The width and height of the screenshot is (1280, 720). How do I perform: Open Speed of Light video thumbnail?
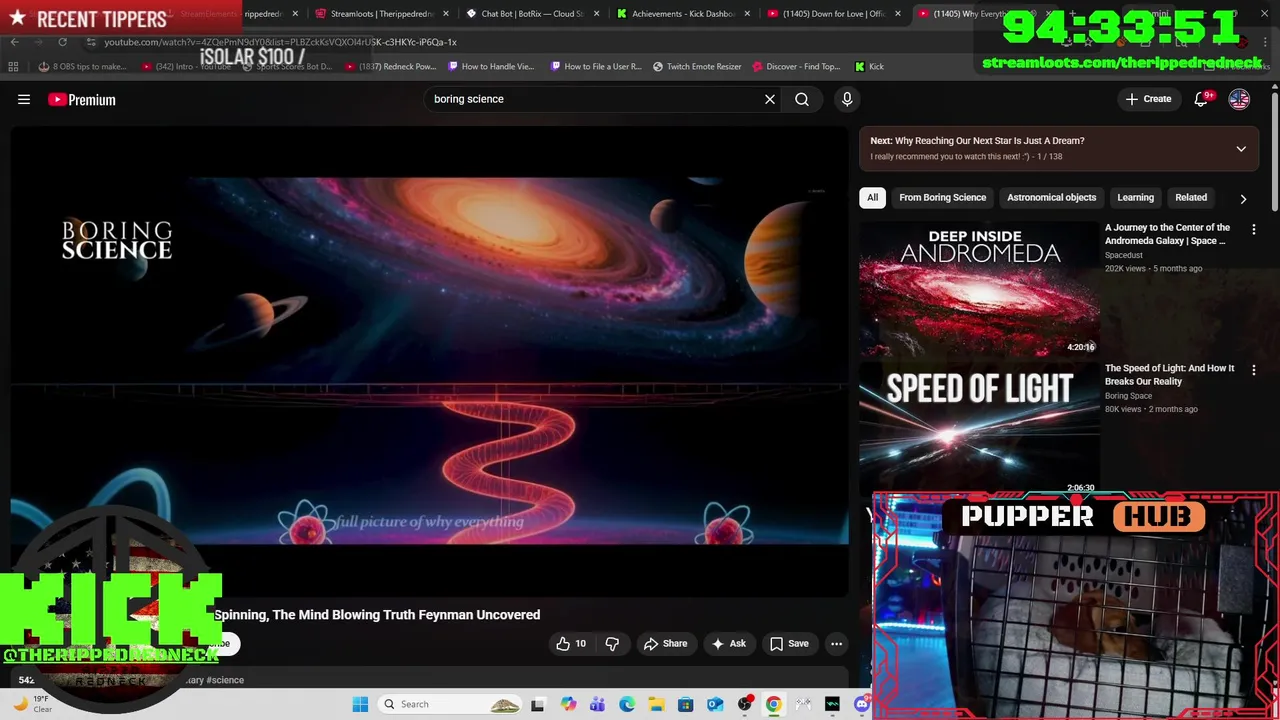[979, 428]
